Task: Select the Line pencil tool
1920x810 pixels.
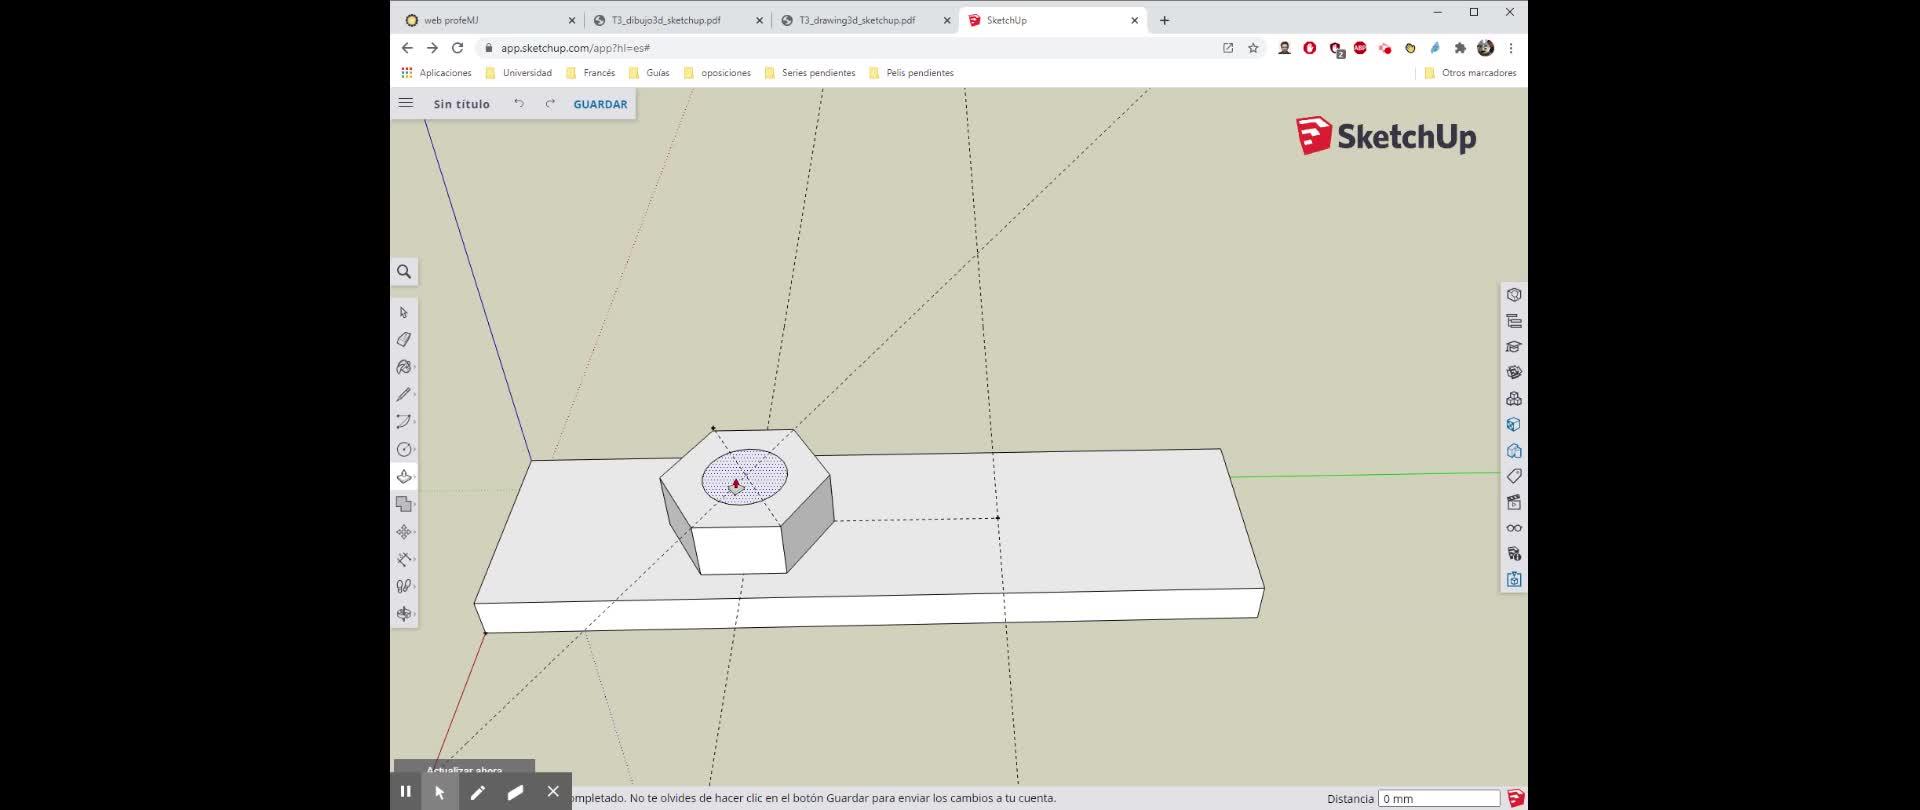Action: click(404, 395)
